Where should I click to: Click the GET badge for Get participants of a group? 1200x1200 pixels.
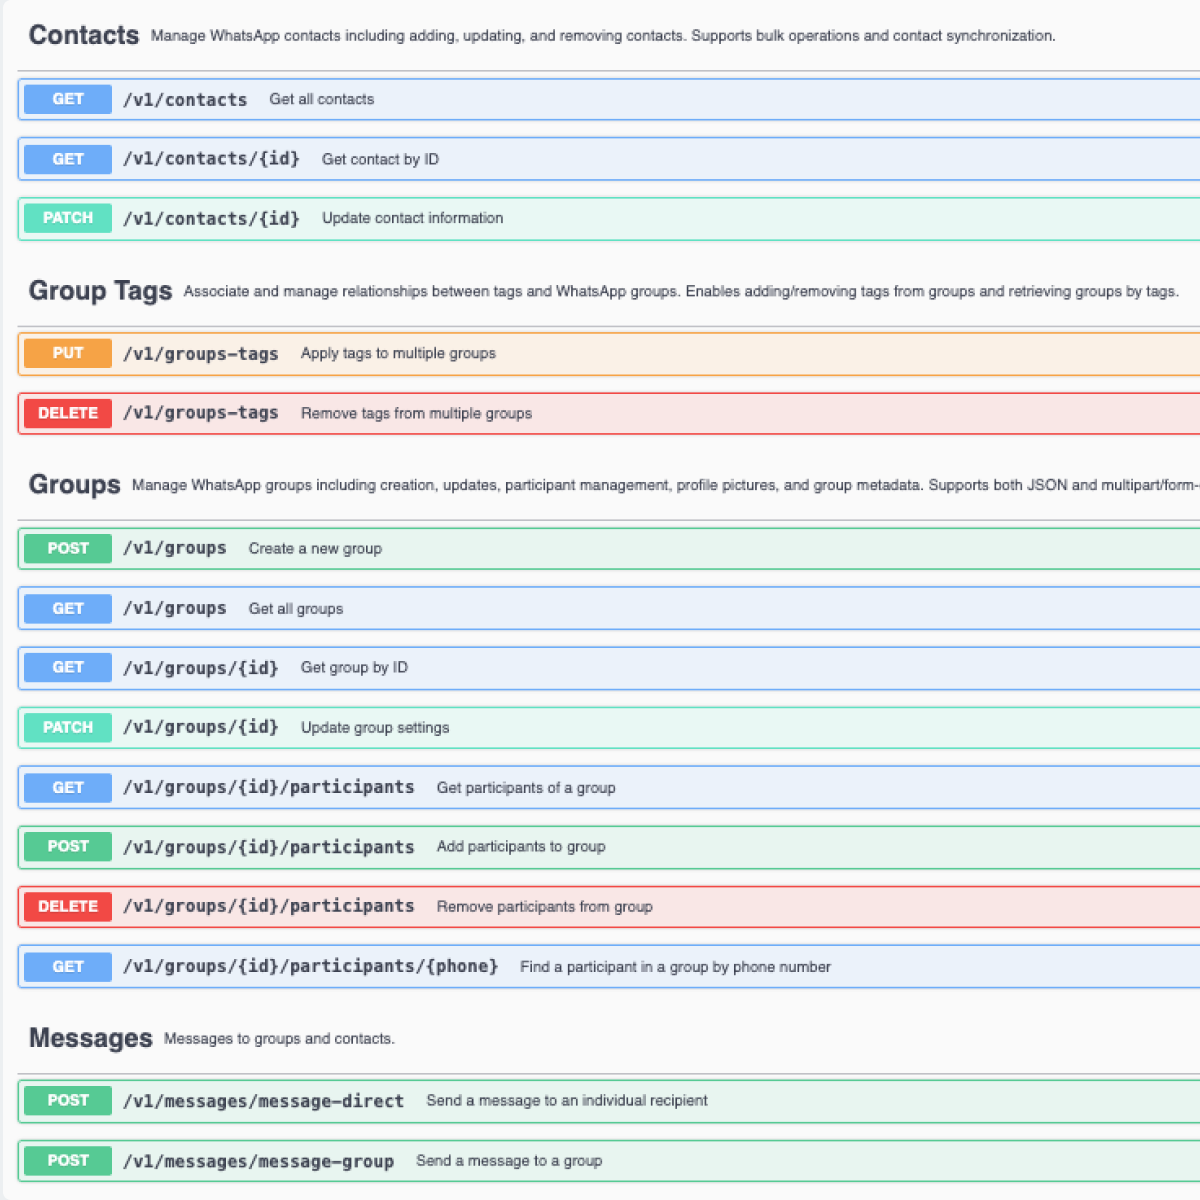point(68,787)
